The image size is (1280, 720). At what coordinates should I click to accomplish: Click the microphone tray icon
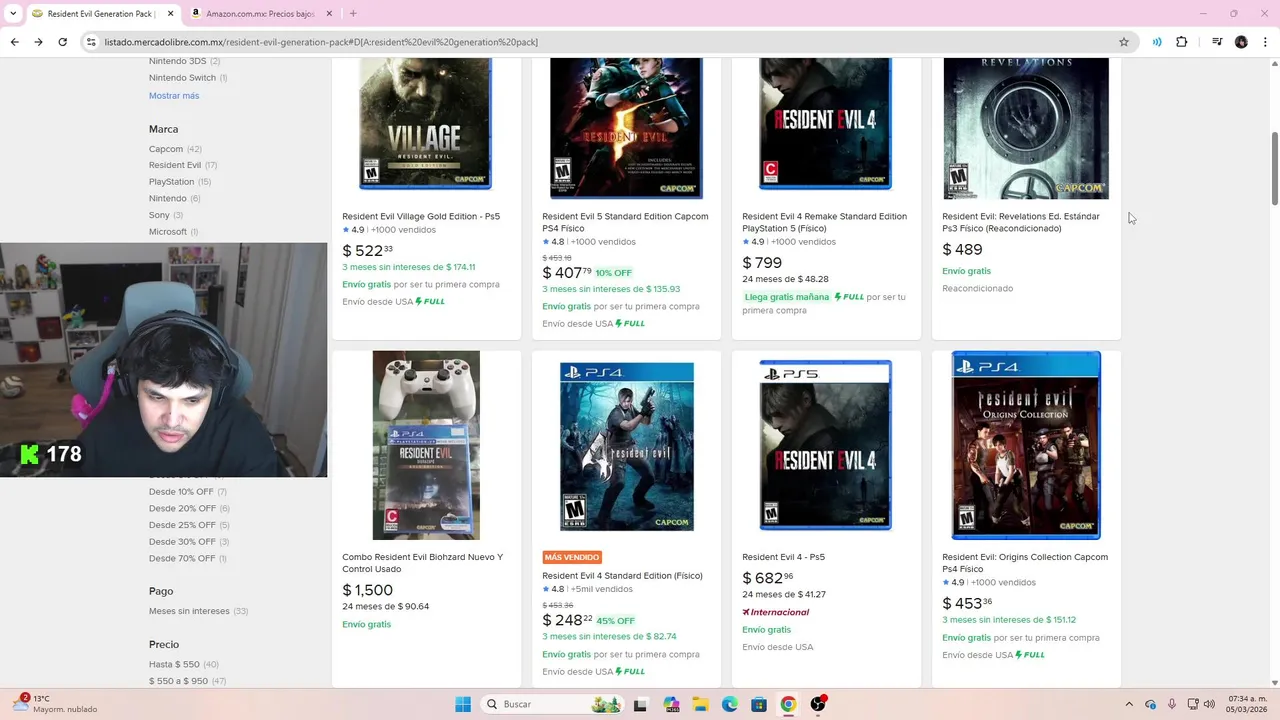pyautogui.click(x=1172, y=704)
